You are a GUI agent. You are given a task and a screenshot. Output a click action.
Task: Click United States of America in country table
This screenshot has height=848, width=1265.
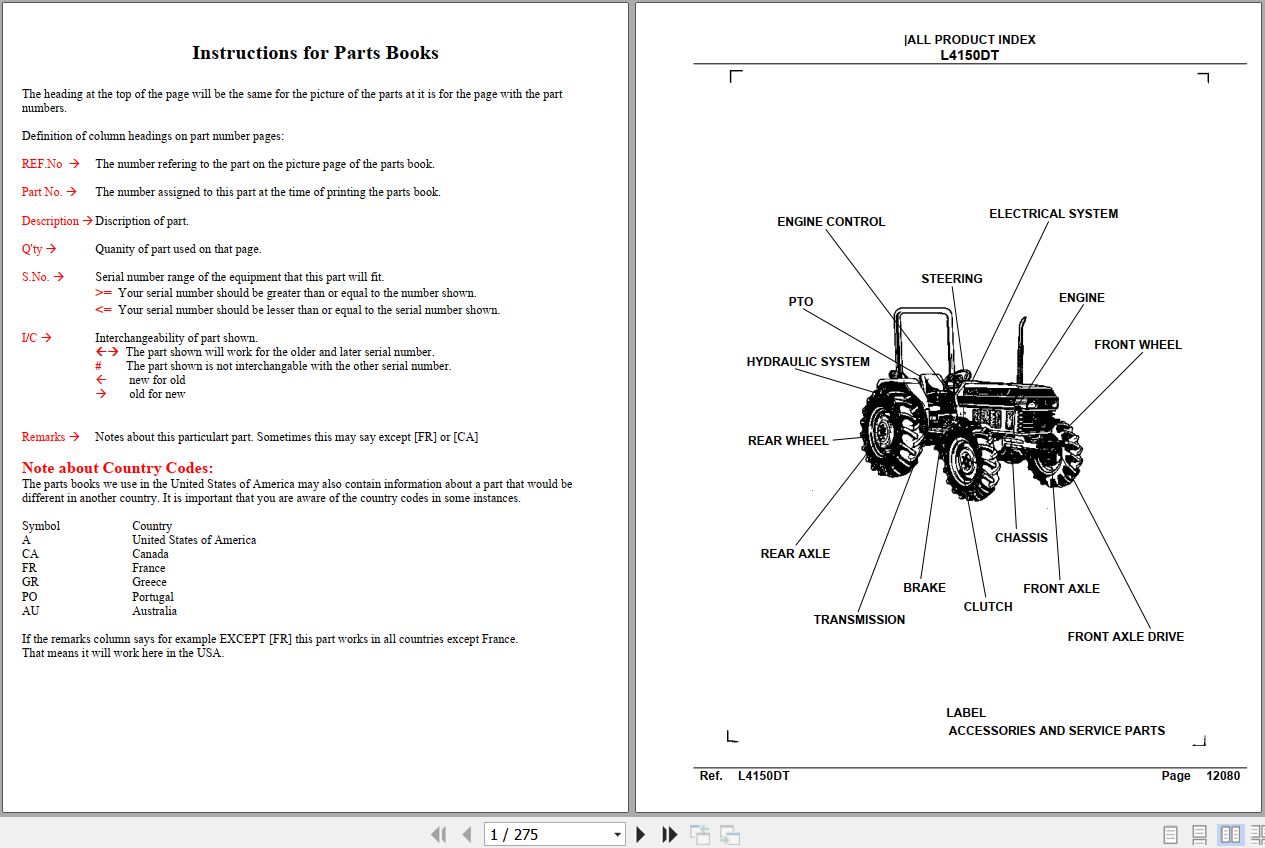[x=194, y=540]
